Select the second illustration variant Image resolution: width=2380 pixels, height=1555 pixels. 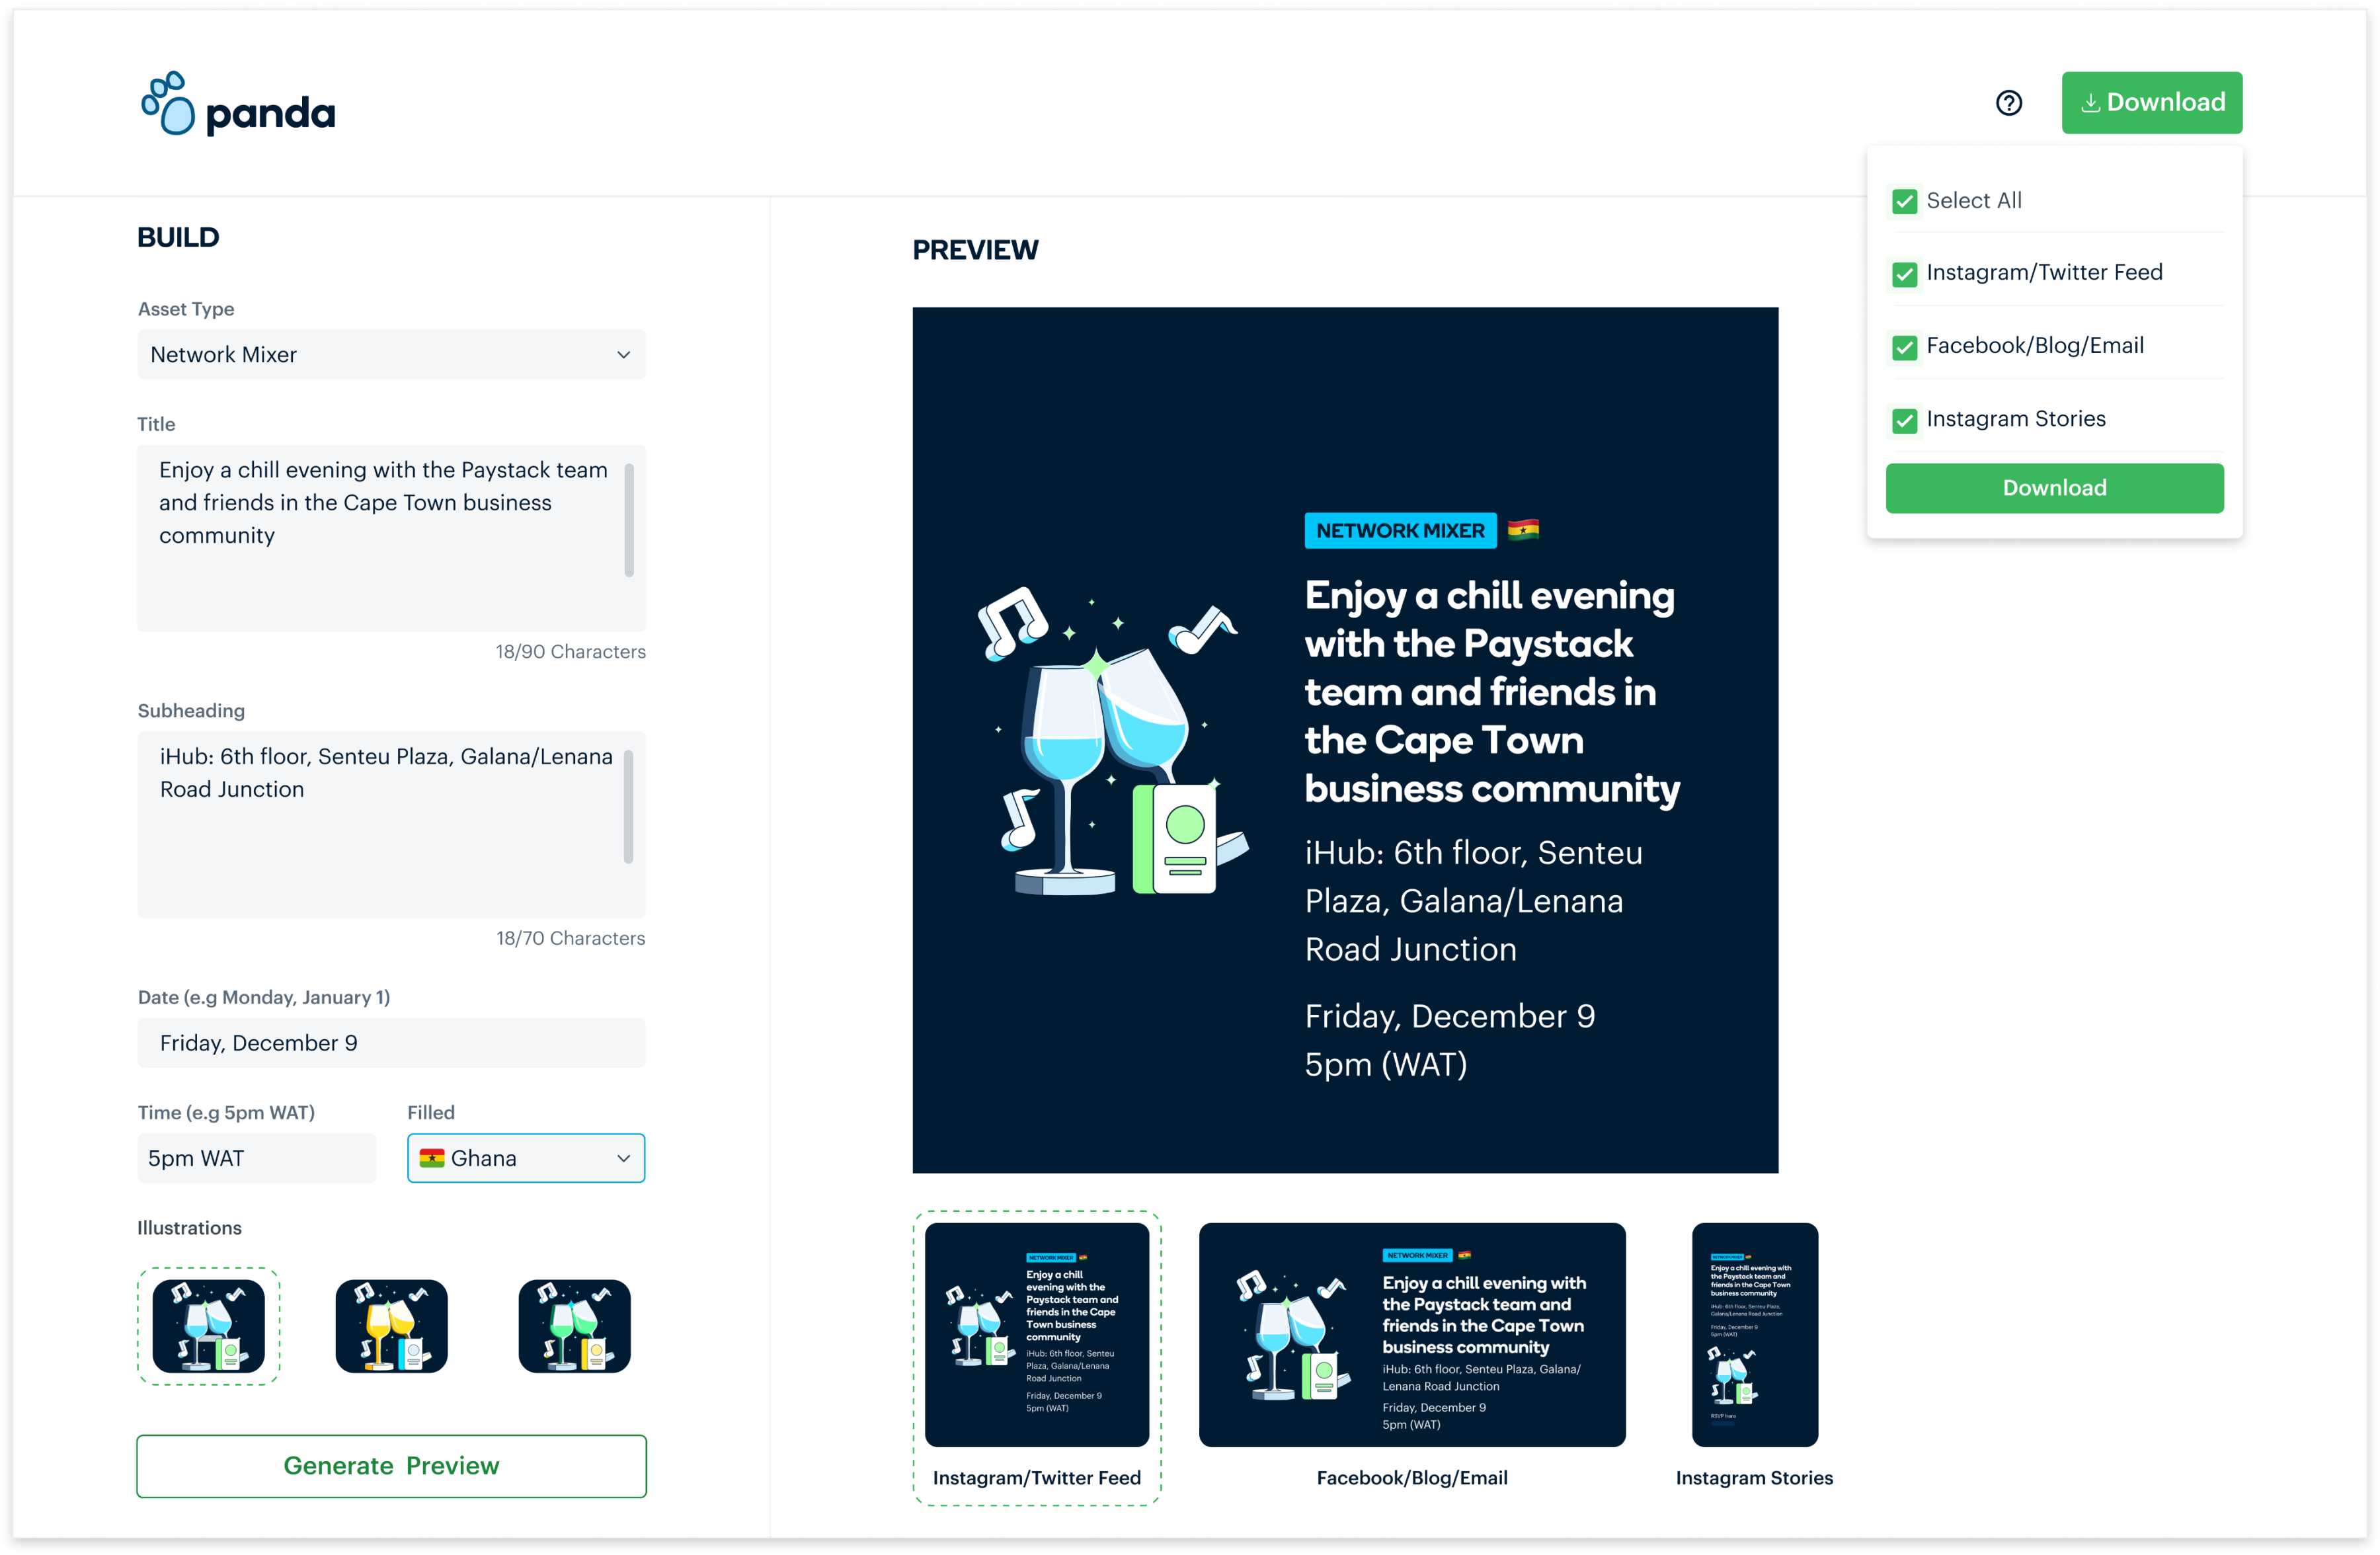(x=389, y=1321)
